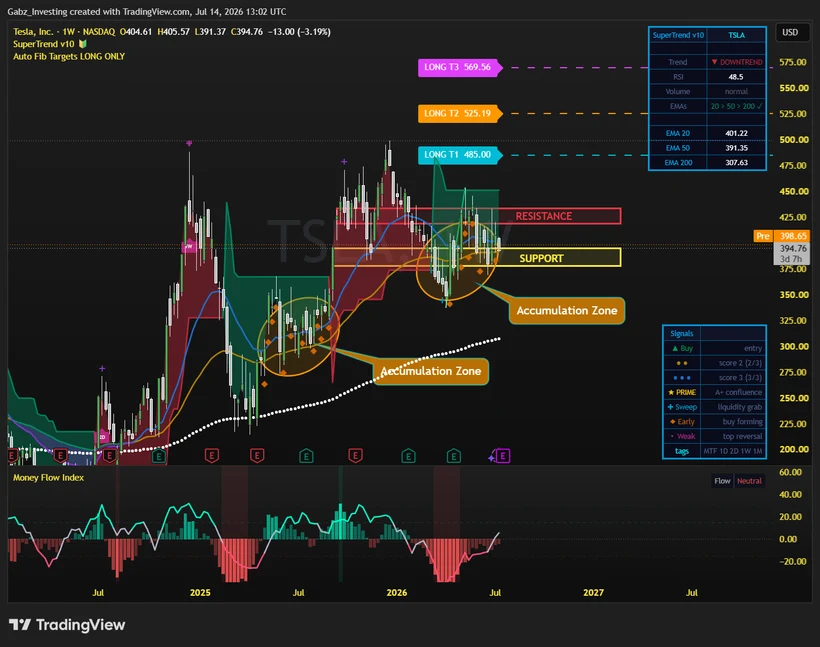
Task: Click 'score 3 (3/3)' in the Signals table
Action: (x=740, y=378)
